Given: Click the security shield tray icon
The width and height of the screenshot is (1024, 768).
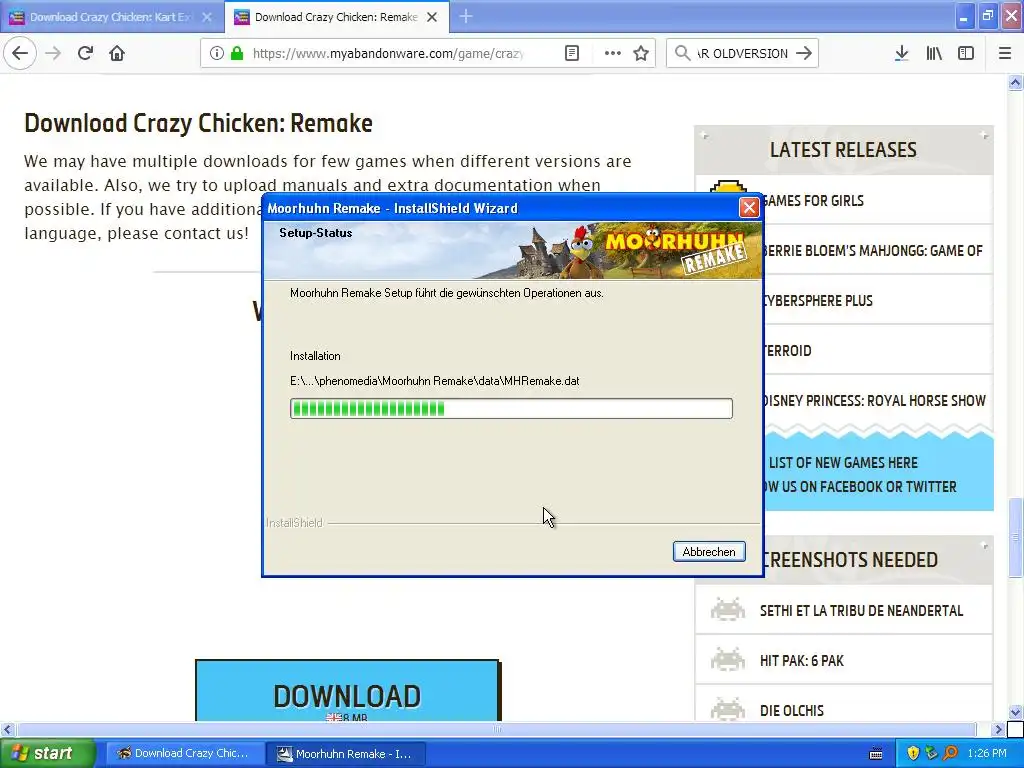Looking at the screenshot, I should pyautogui.click(x=913, y=754).
